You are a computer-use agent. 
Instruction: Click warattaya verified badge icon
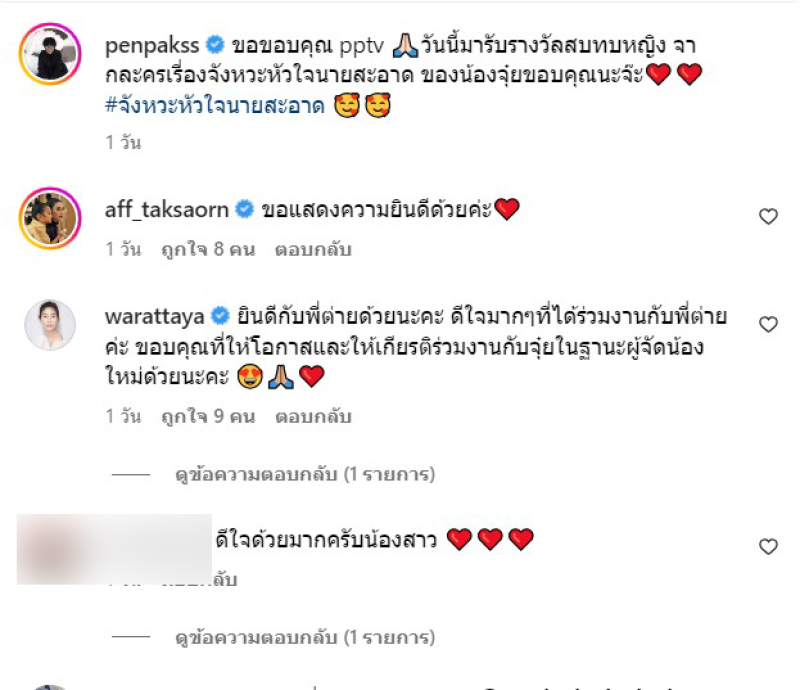[220, 316]
